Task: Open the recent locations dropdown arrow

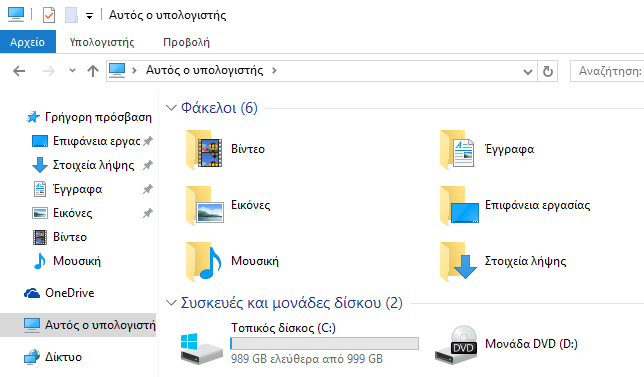Action: coord(72,71)
